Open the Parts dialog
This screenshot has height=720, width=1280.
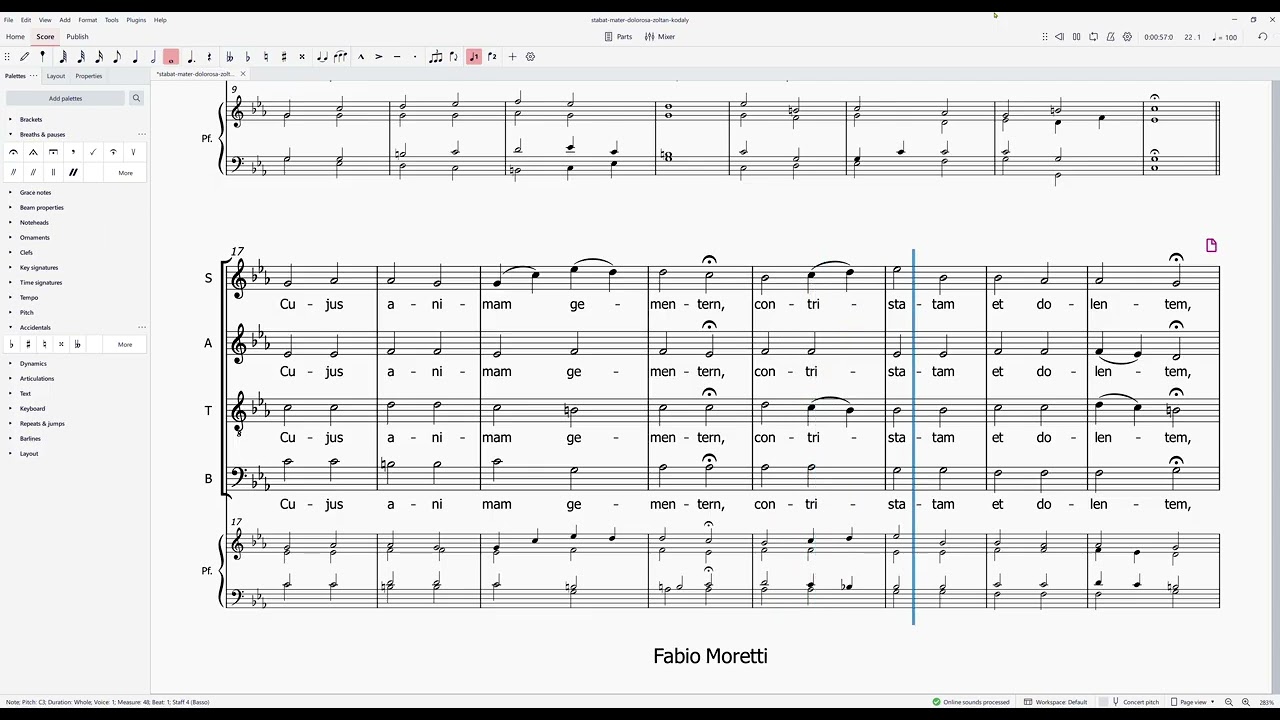click(618, 37)
